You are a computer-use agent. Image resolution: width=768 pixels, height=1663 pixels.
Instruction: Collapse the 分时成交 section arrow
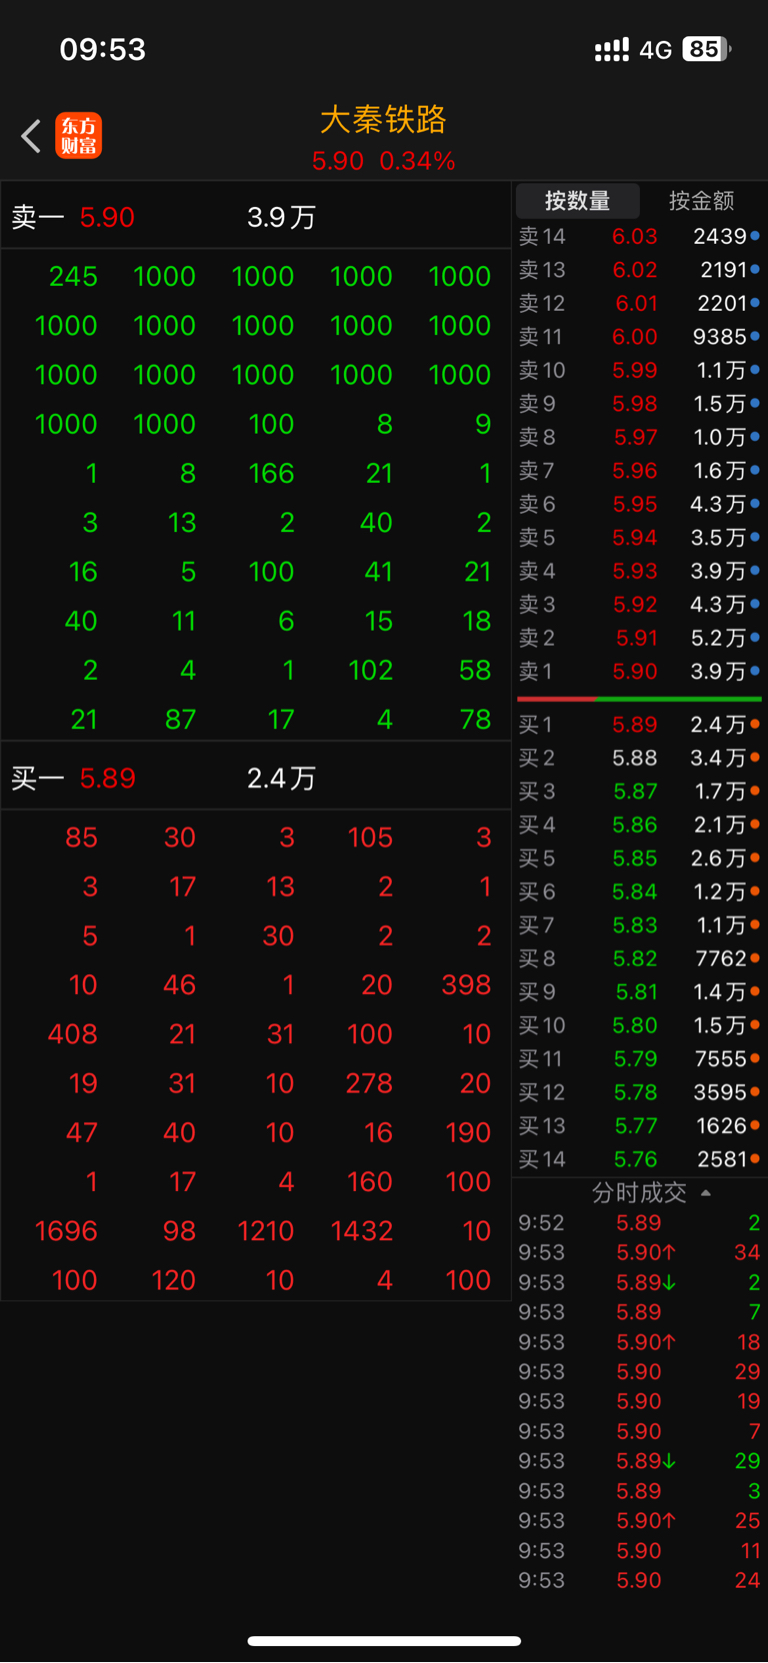(706, 1193)
